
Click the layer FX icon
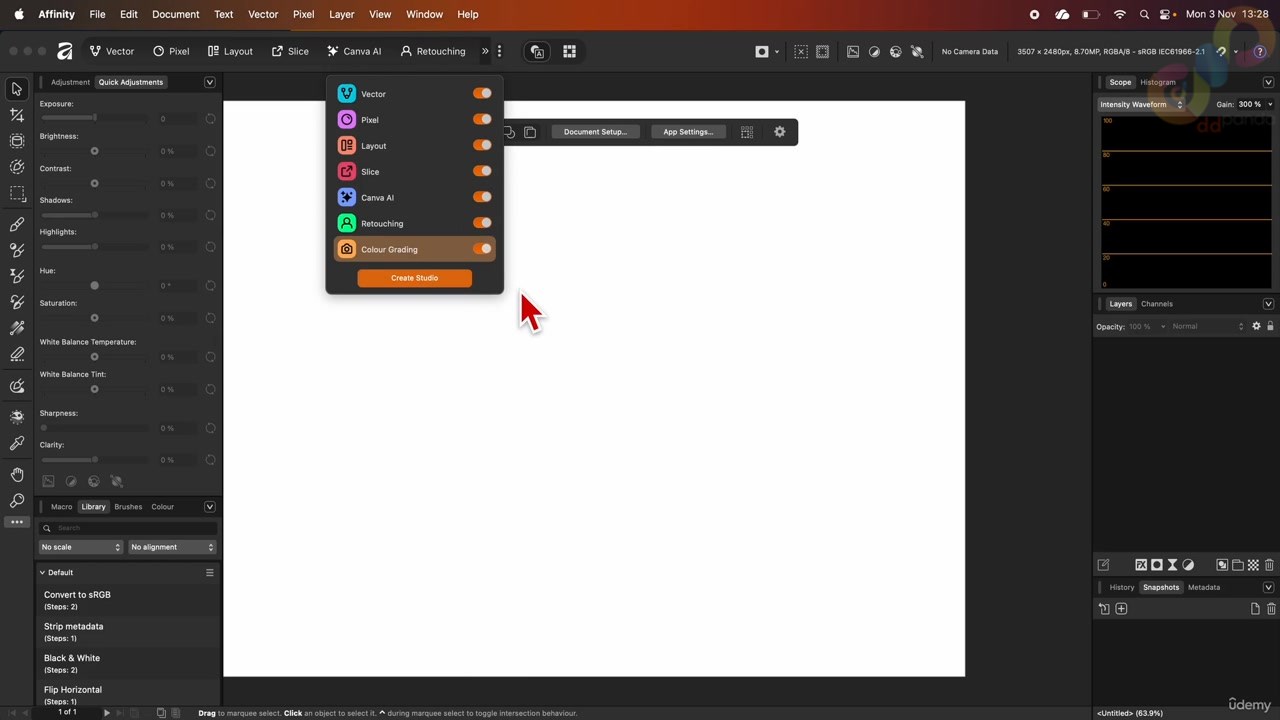(1141, 565)
